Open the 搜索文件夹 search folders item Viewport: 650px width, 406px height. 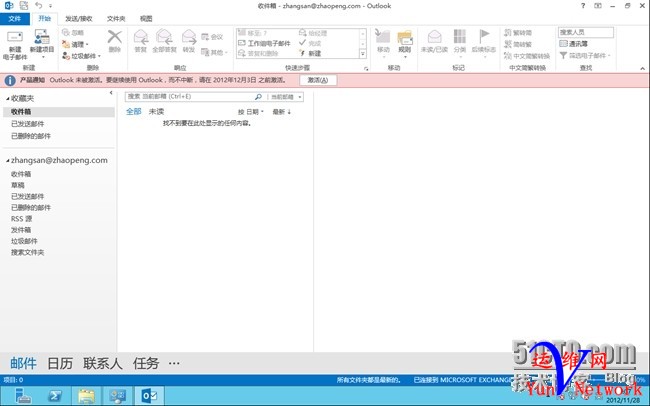coord(27,252)
